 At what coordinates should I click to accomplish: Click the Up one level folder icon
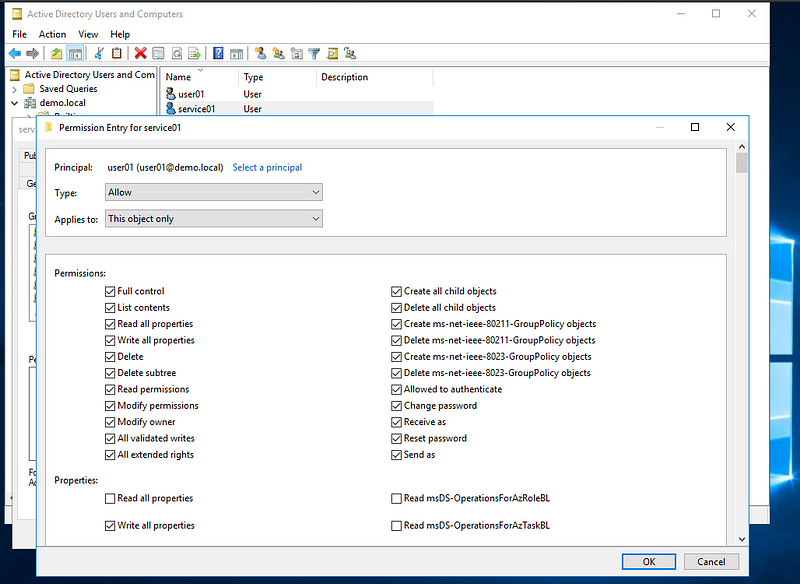click(x=57, y=53)
